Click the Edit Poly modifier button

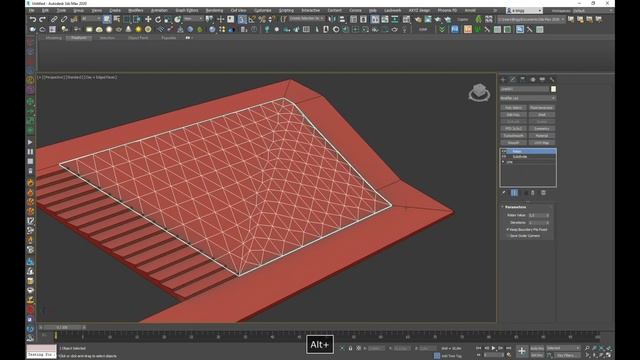click(513, 115)
